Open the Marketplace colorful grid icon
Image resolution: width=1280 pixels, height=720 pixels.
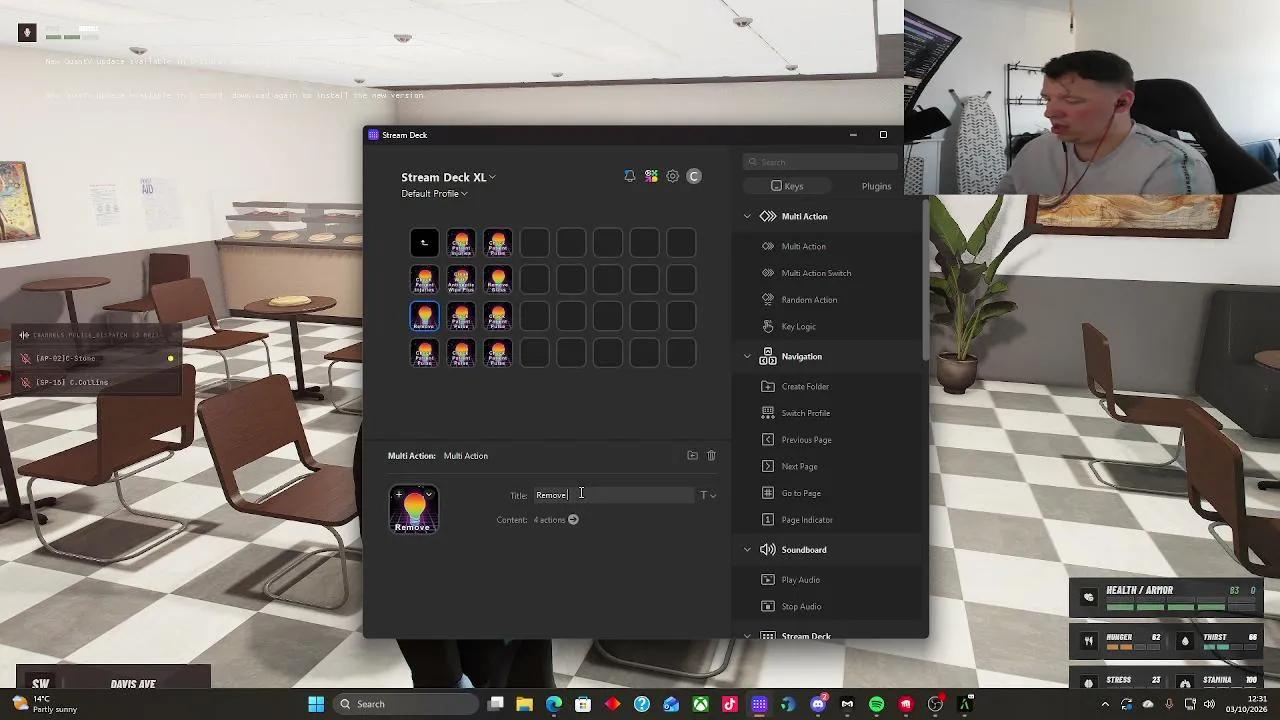pos(651,176)
